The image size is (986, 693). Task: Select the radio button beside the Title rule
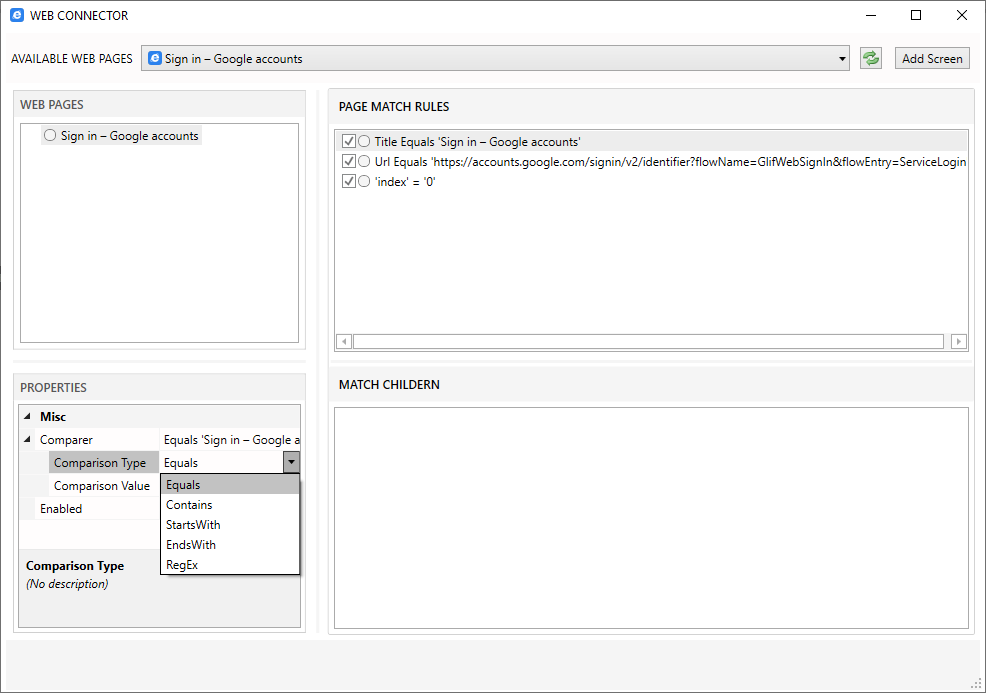coord(362,141)
